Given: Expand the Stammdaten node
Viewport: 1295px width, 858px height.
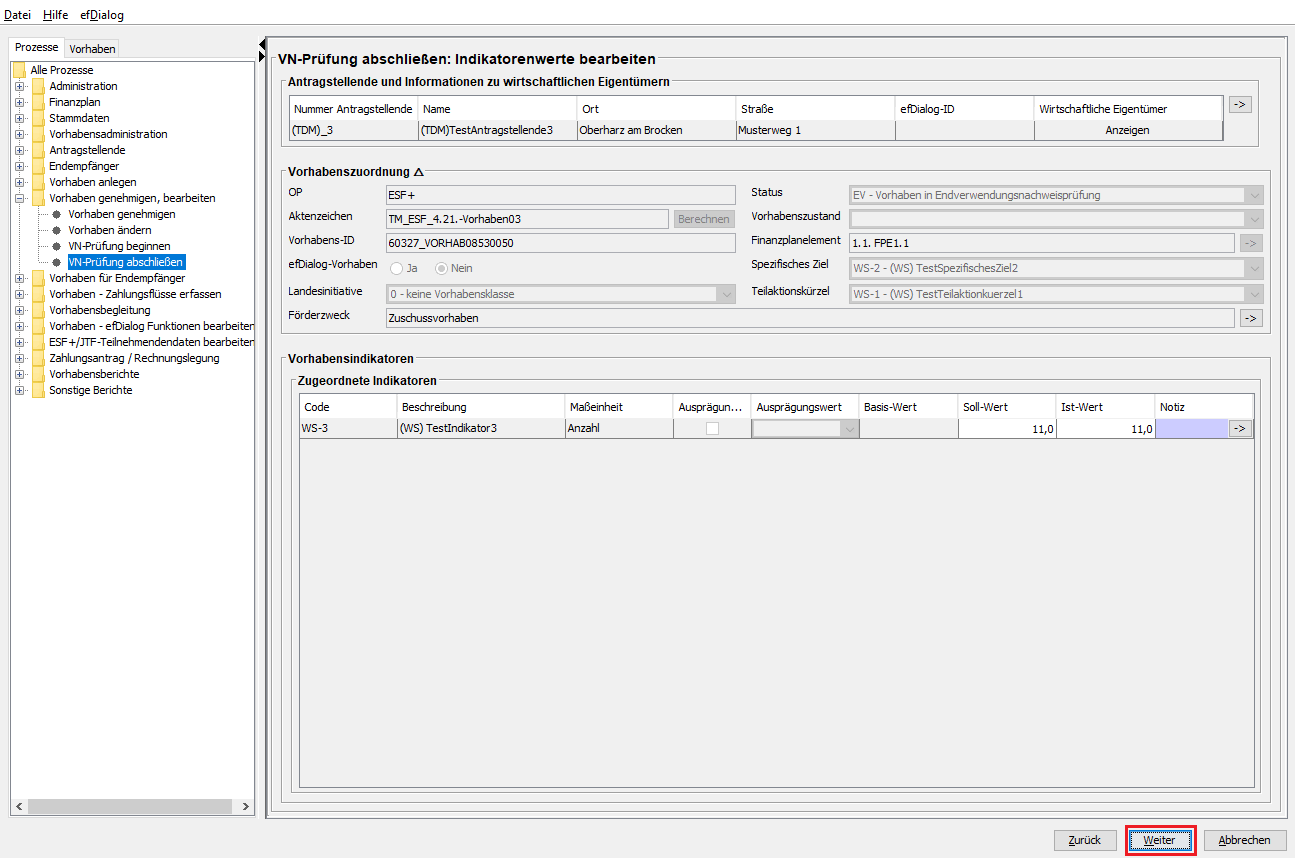Looking at the screenshot, I should pyautogui.click(x=19, y=118).
